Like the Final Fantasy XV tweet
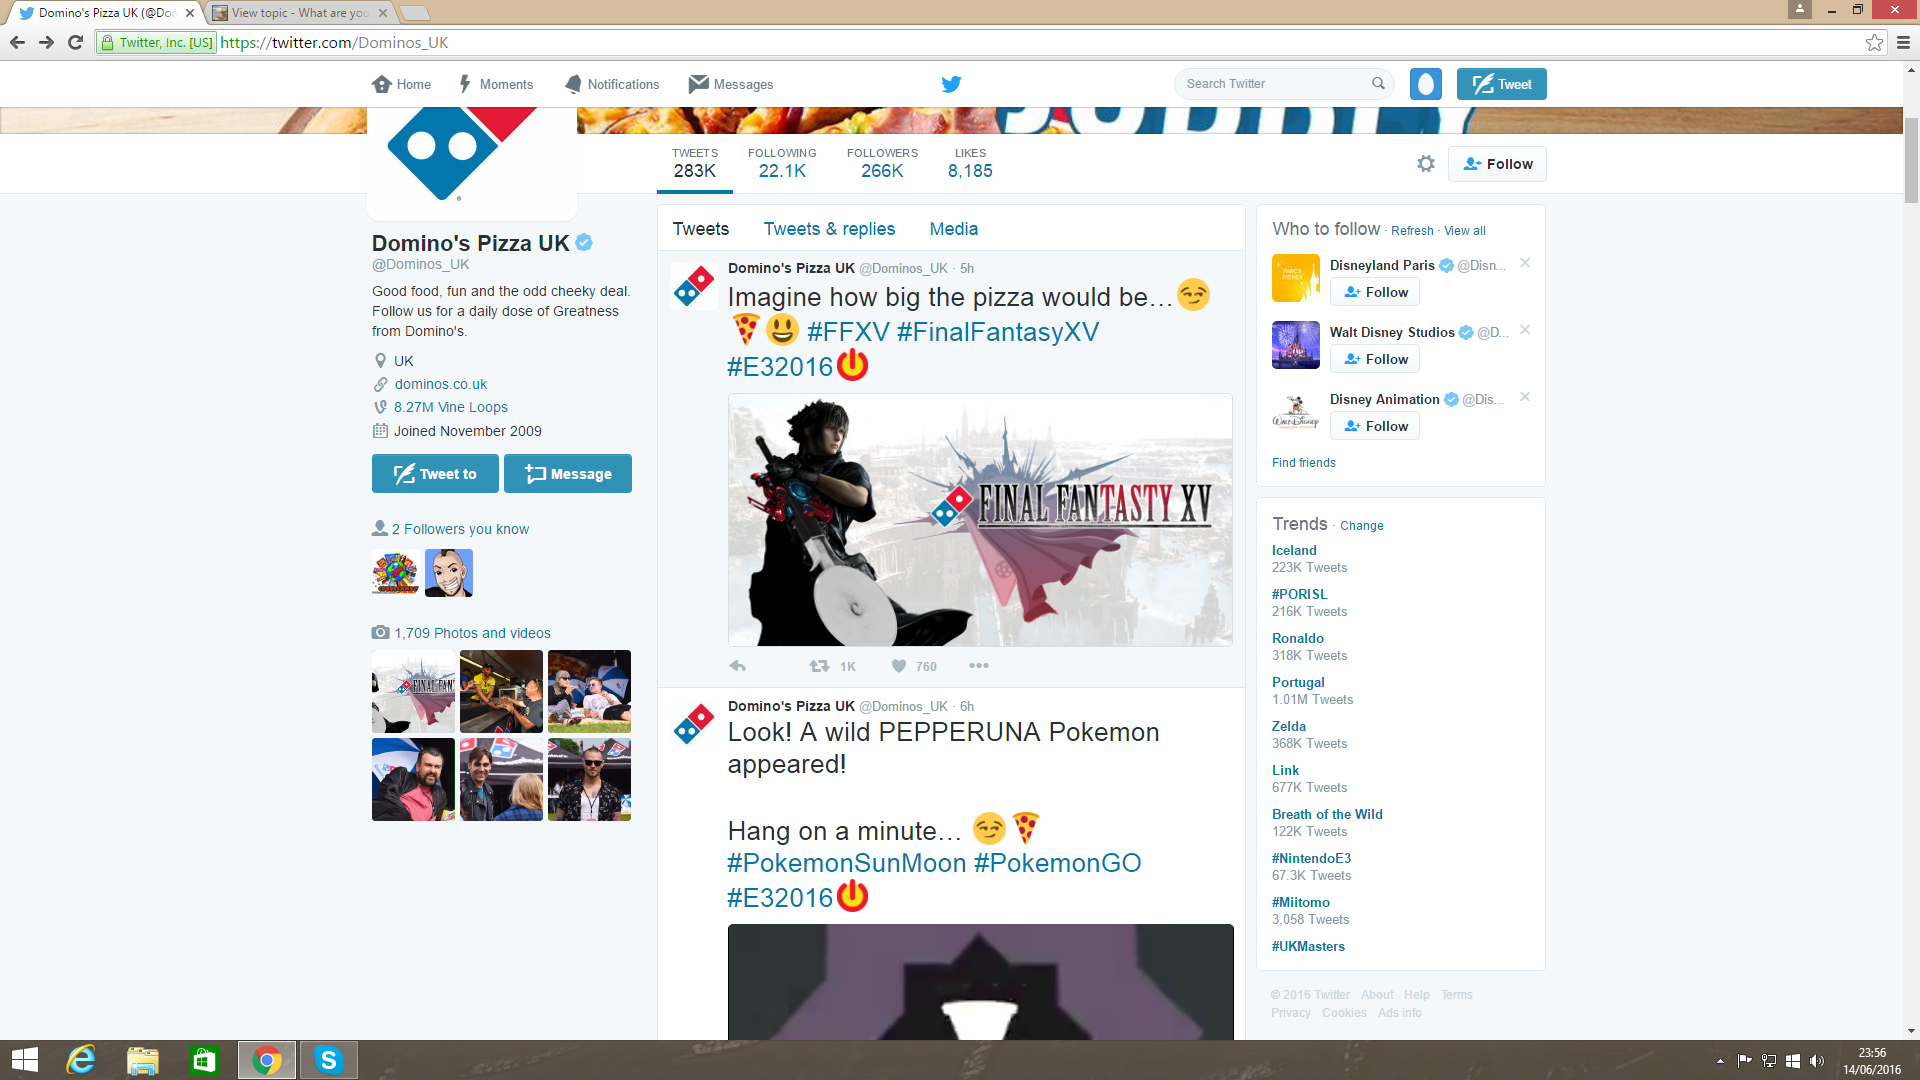This screenshot has height=1080, width=1920. click(899, 666)
